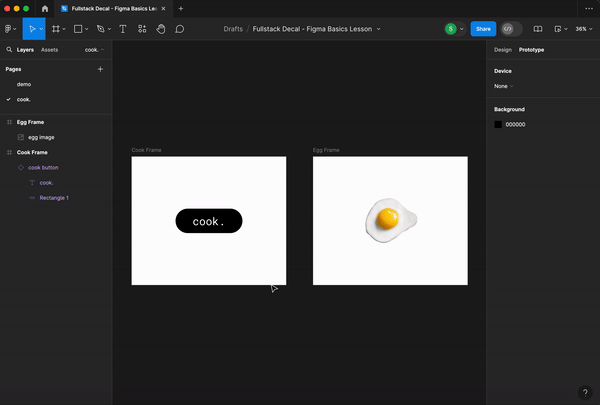This screenshot has width=600, height=405.
Task: Switch to the Design tab
Action: 502,50
